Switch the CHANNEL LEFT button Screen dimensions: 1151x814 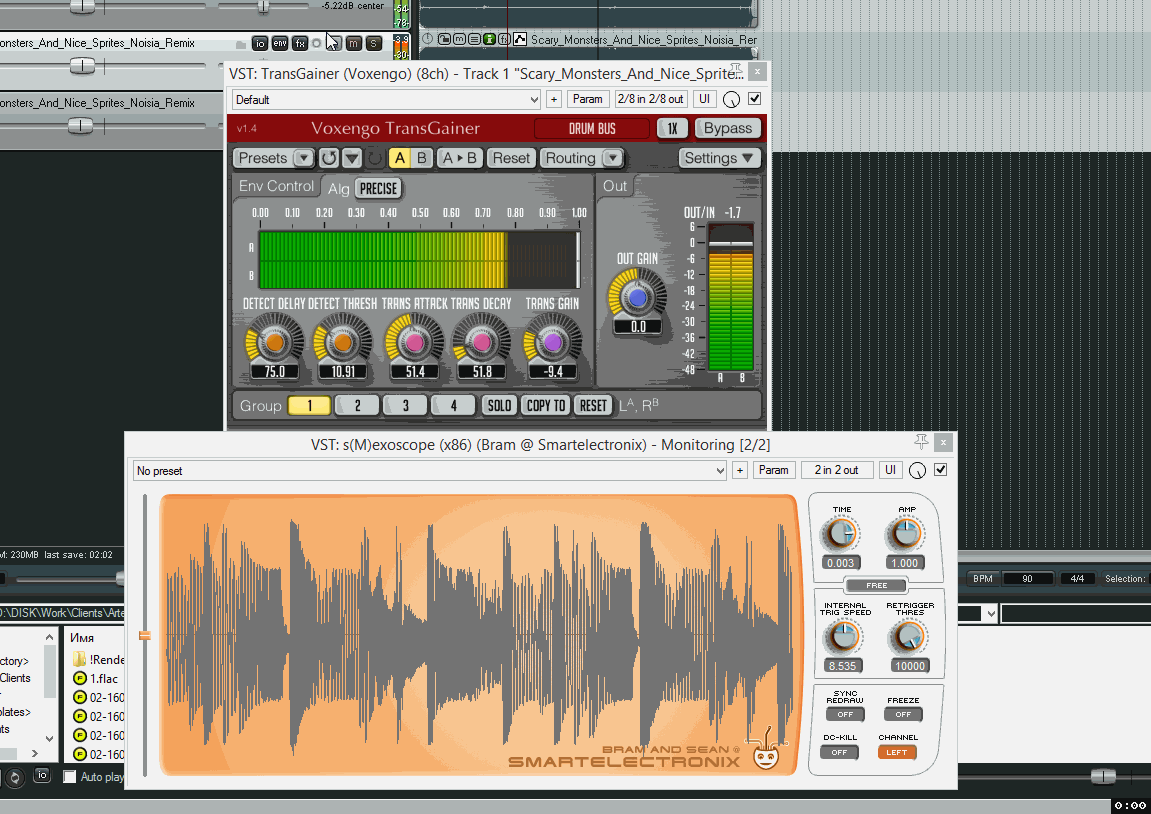coord(896,752)
